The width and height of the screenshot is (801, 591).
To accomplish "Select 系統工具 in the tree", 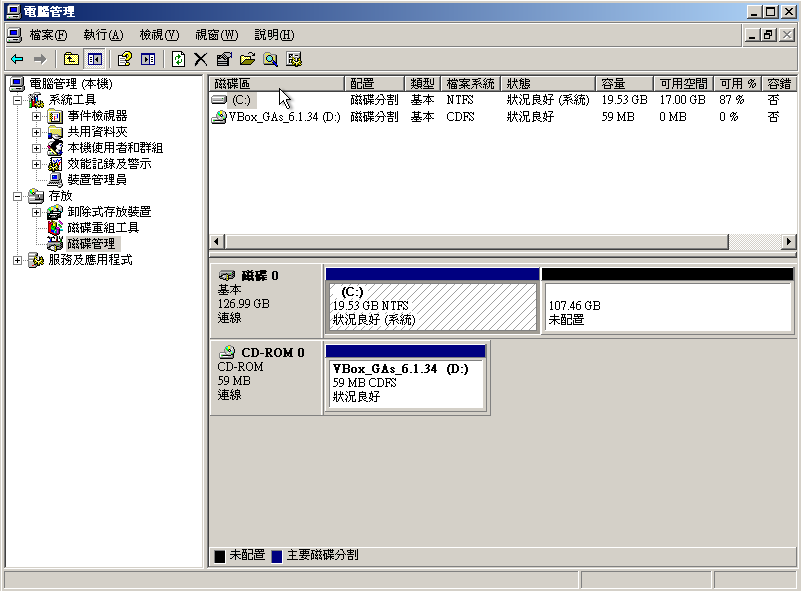I will 72,100.
